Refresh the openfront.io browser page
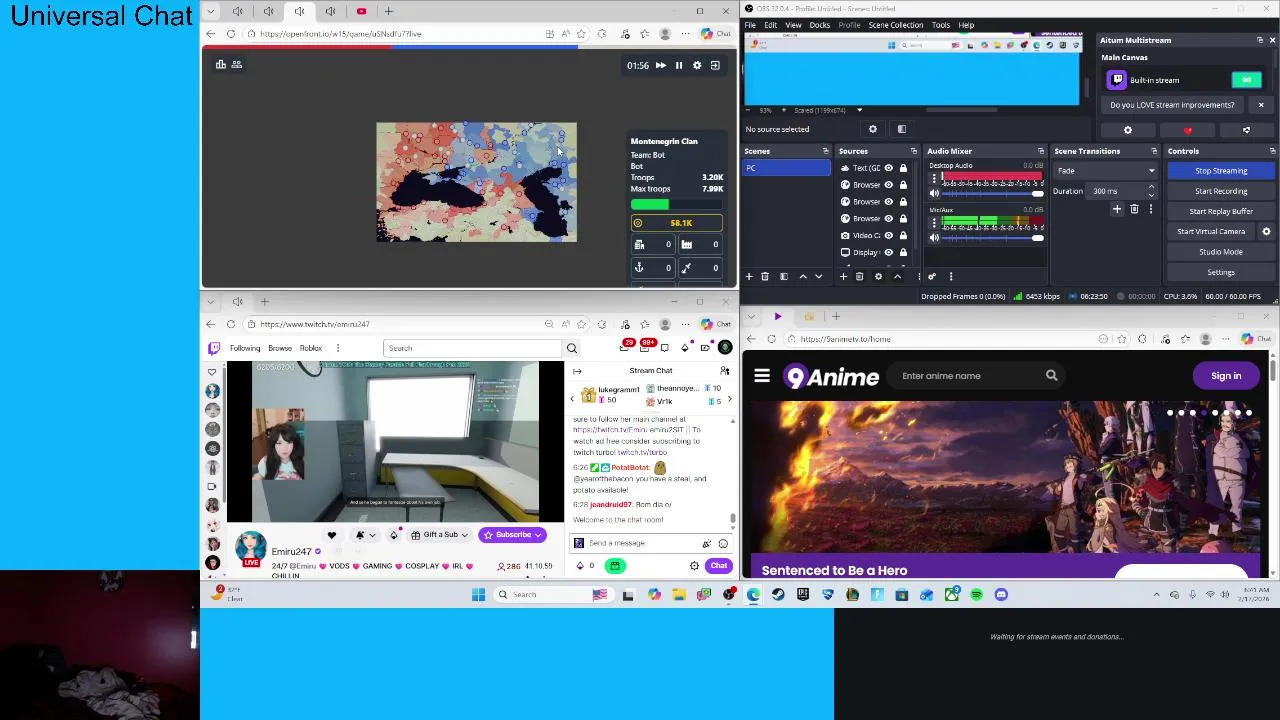Image resolution: width=1280 pixels, height=720 pixels. click(231, 34)
